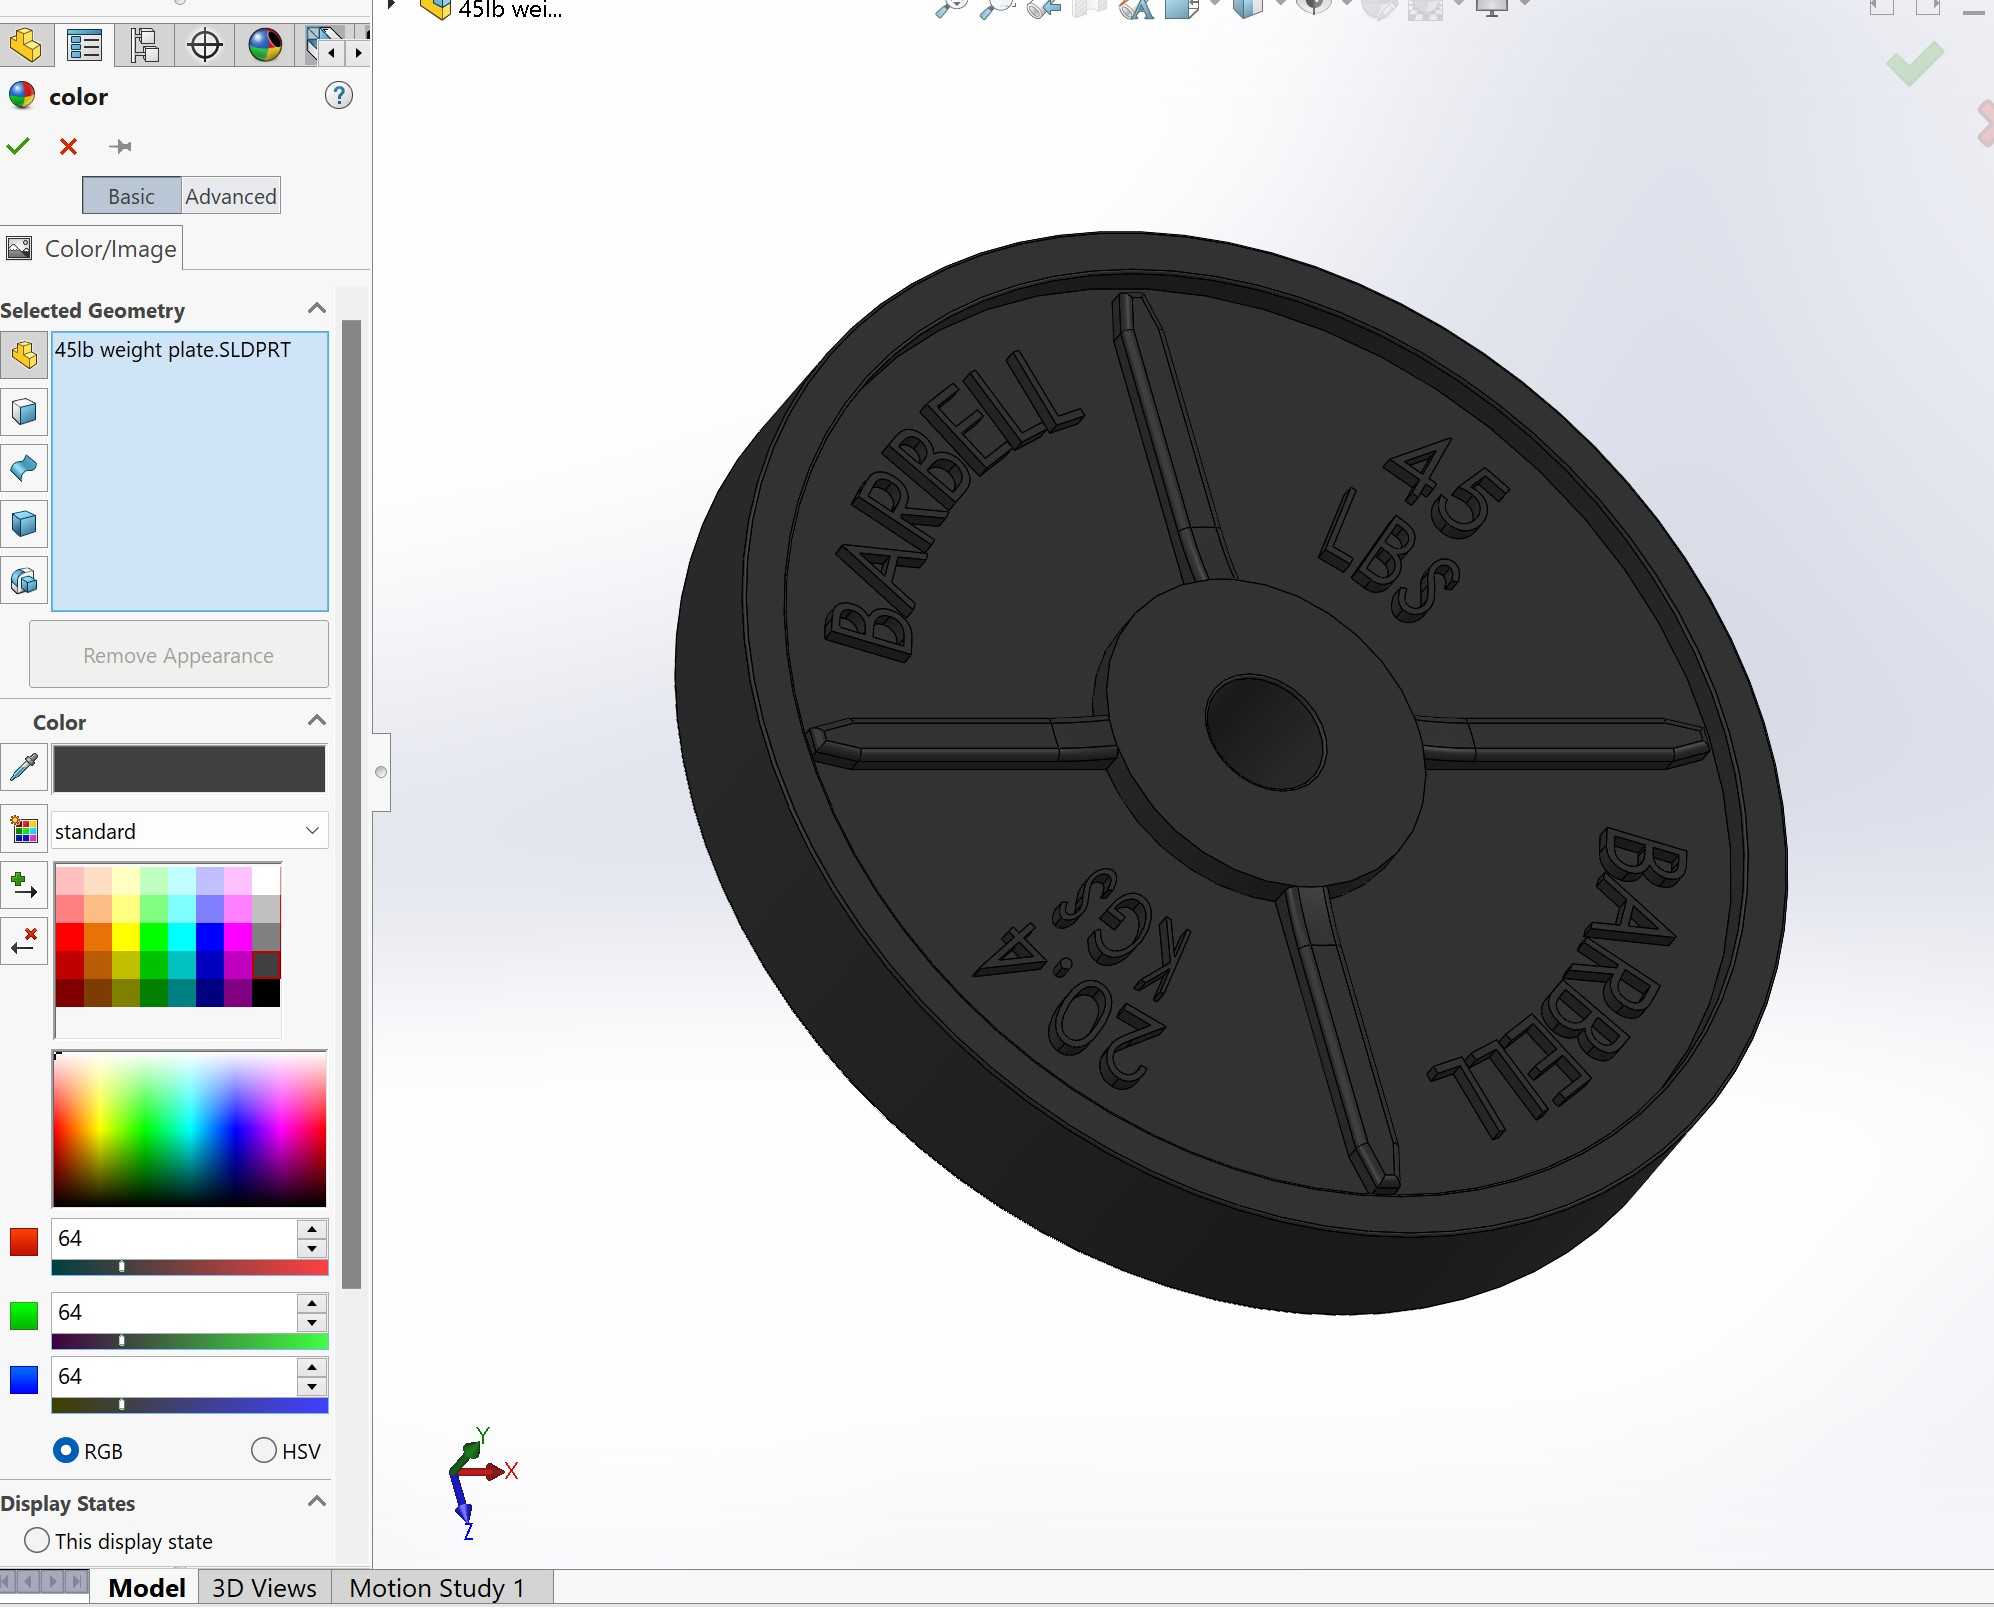Click the View Settings monitor icon
1994x1608 pixels.
pyautogui.click(x=1491, y=9)
